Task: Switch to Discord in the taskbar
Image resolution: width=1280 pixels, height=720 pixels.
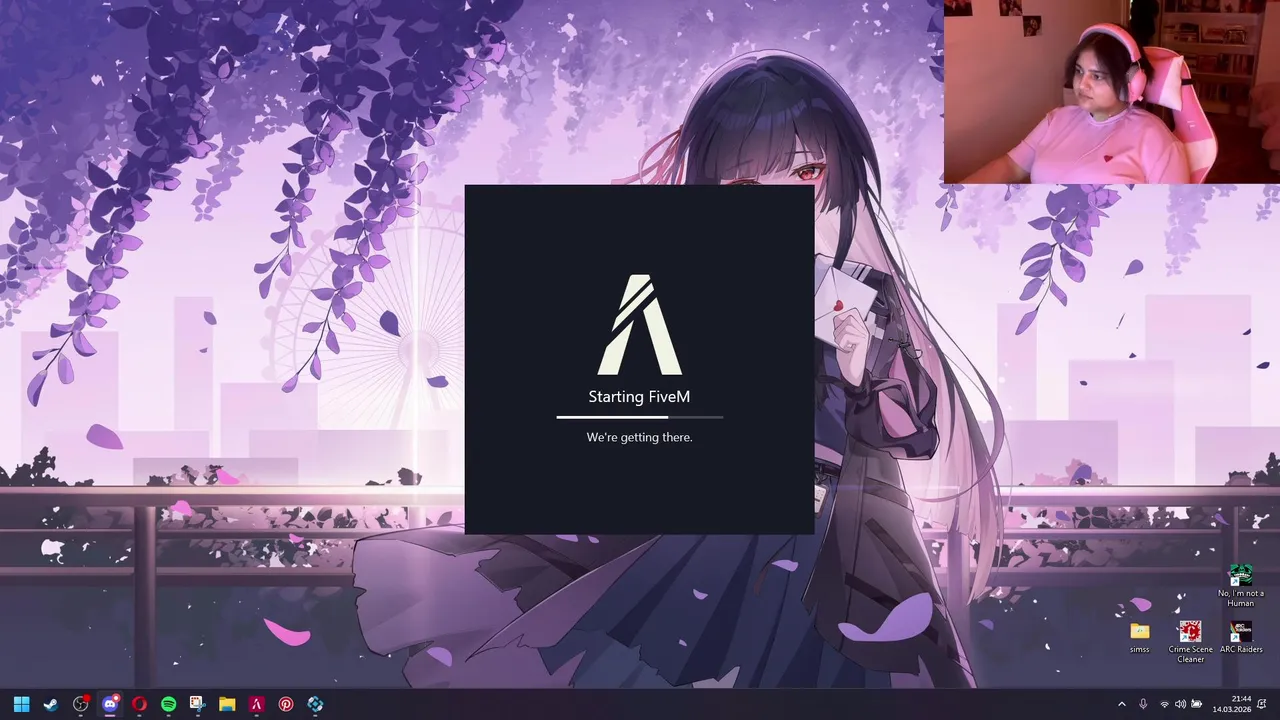Action: pyautogui.click(x=110, y=704)
